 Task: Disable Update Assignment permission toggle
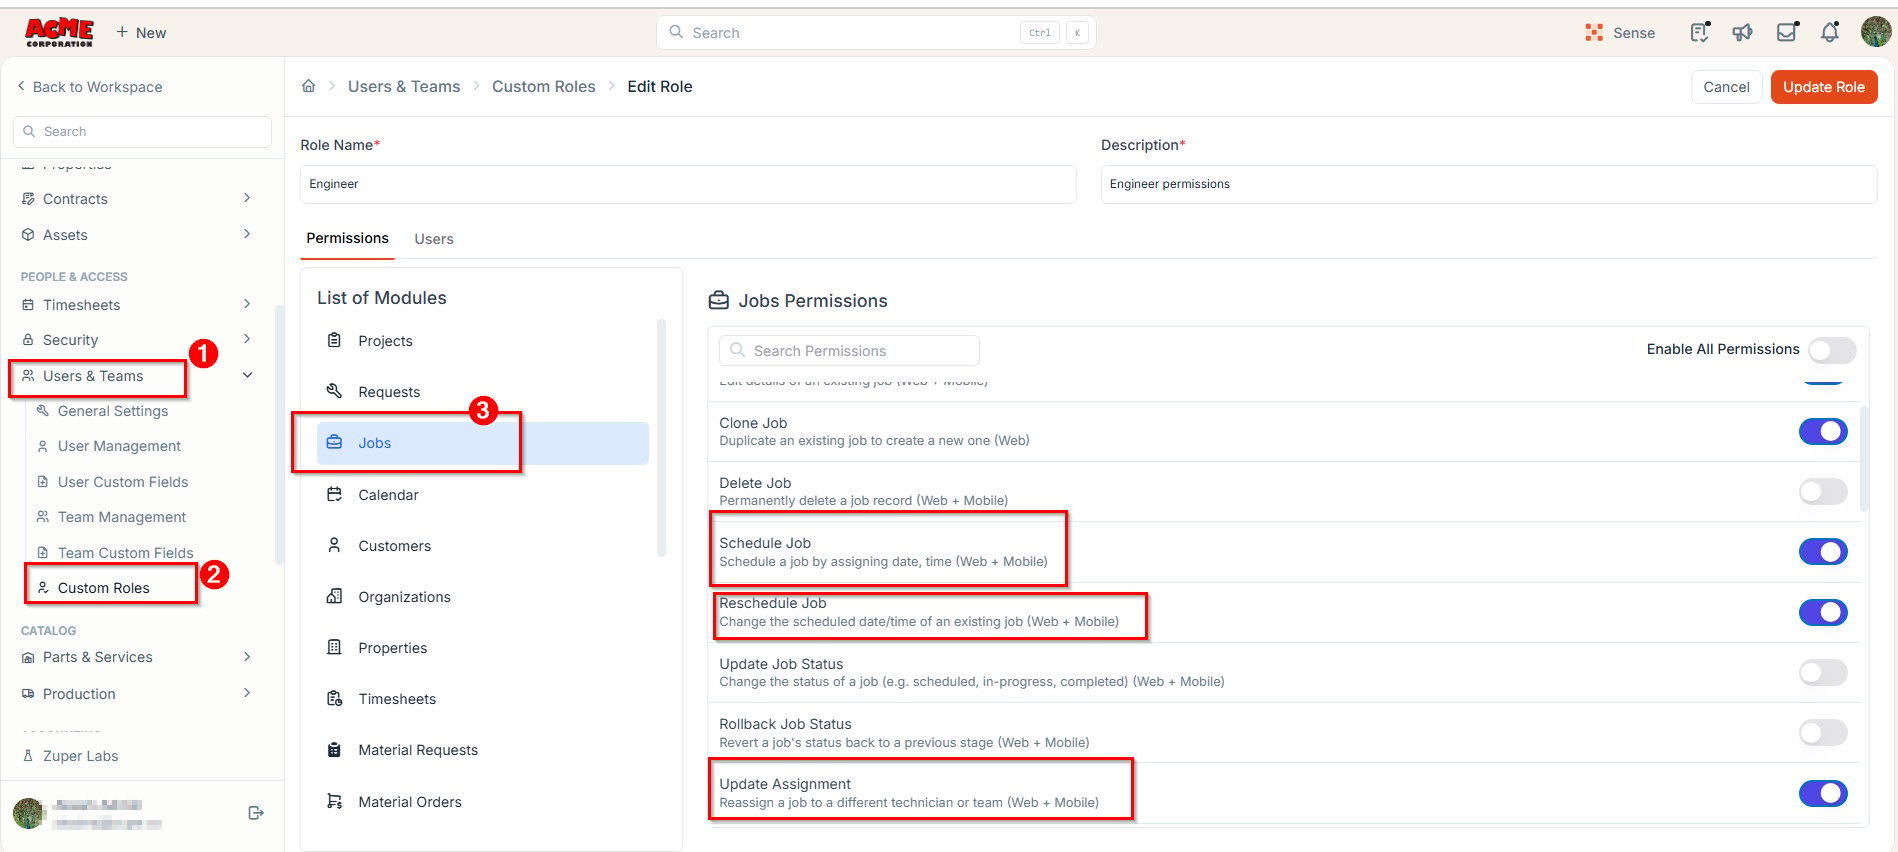click(x=1823, y=793)
